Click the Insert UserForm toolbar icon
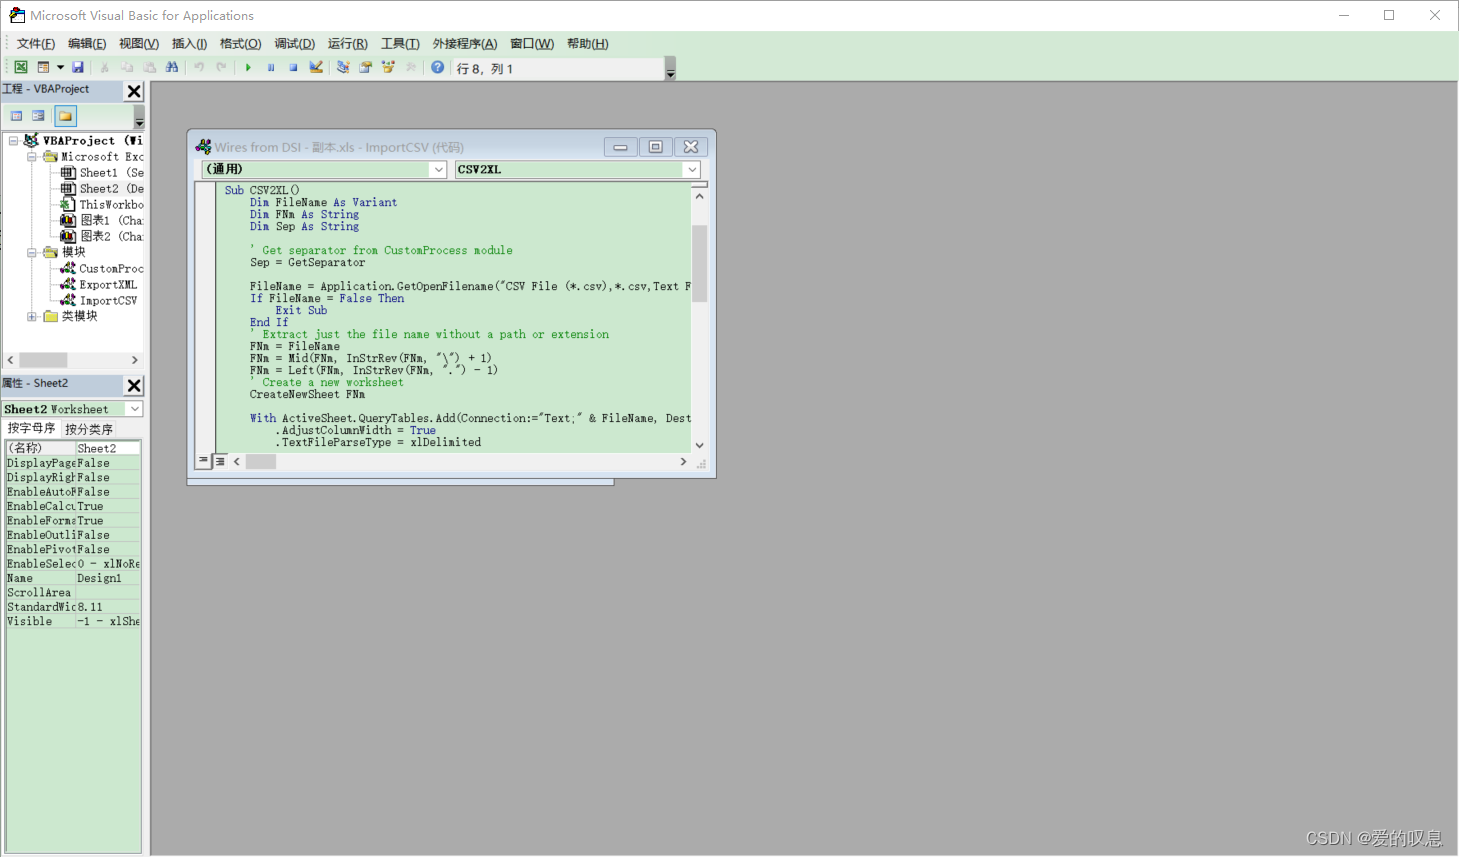The height and width of the screenshot is (857, 1459). (x=43, y=67)
